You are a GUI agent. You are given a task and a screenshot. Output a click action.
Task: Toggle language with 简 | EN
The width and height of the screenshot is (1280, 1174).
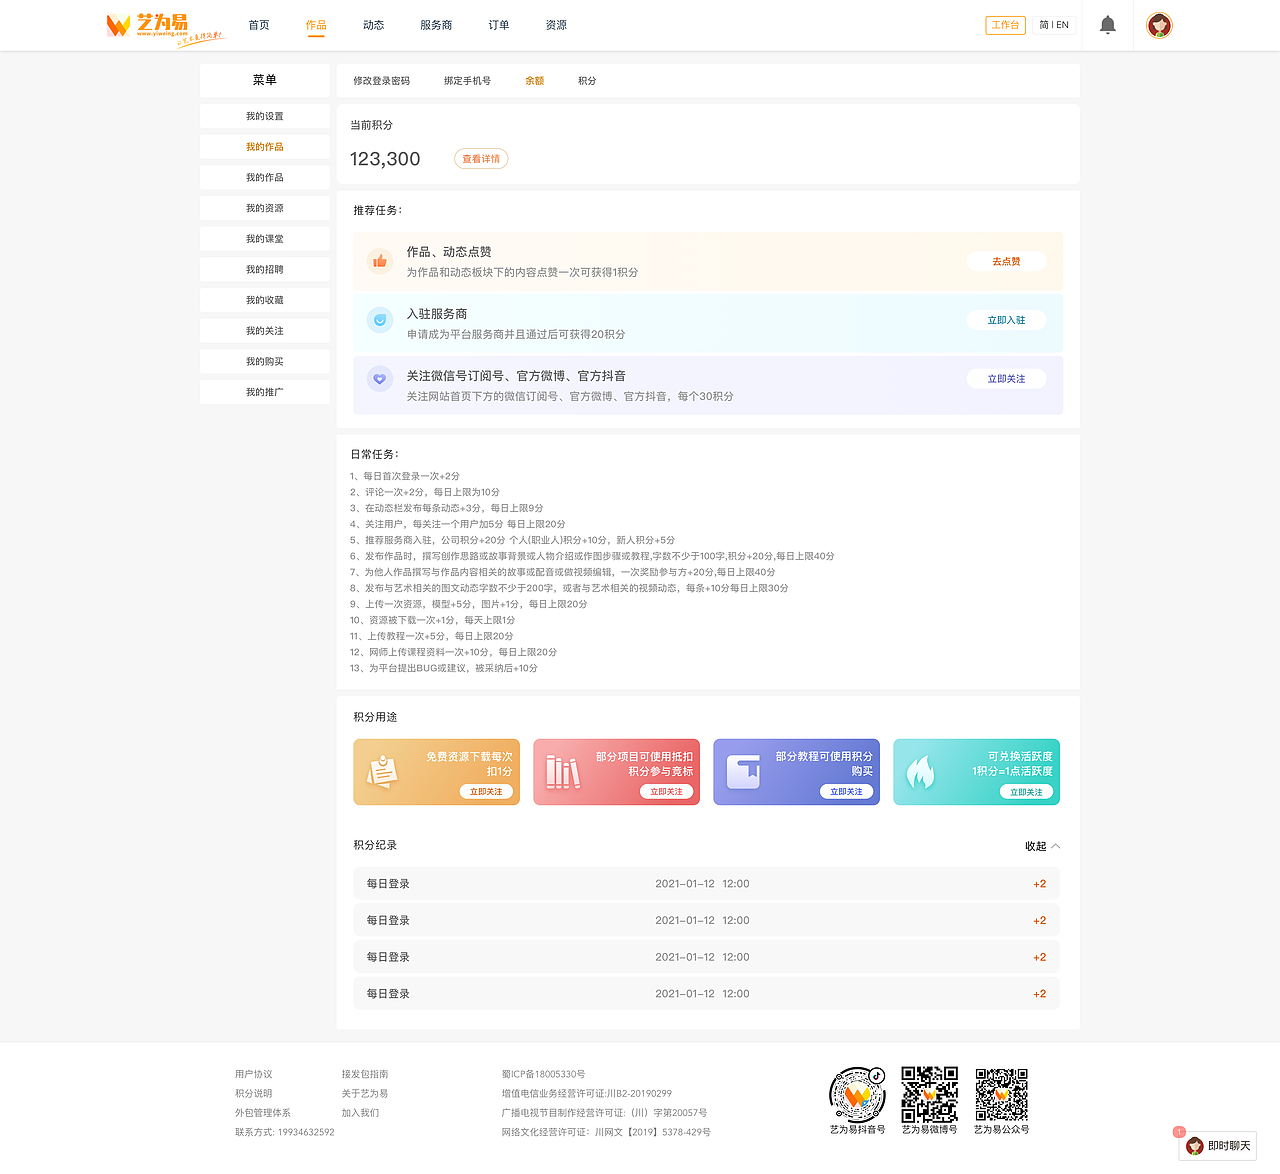(1054, 25)
